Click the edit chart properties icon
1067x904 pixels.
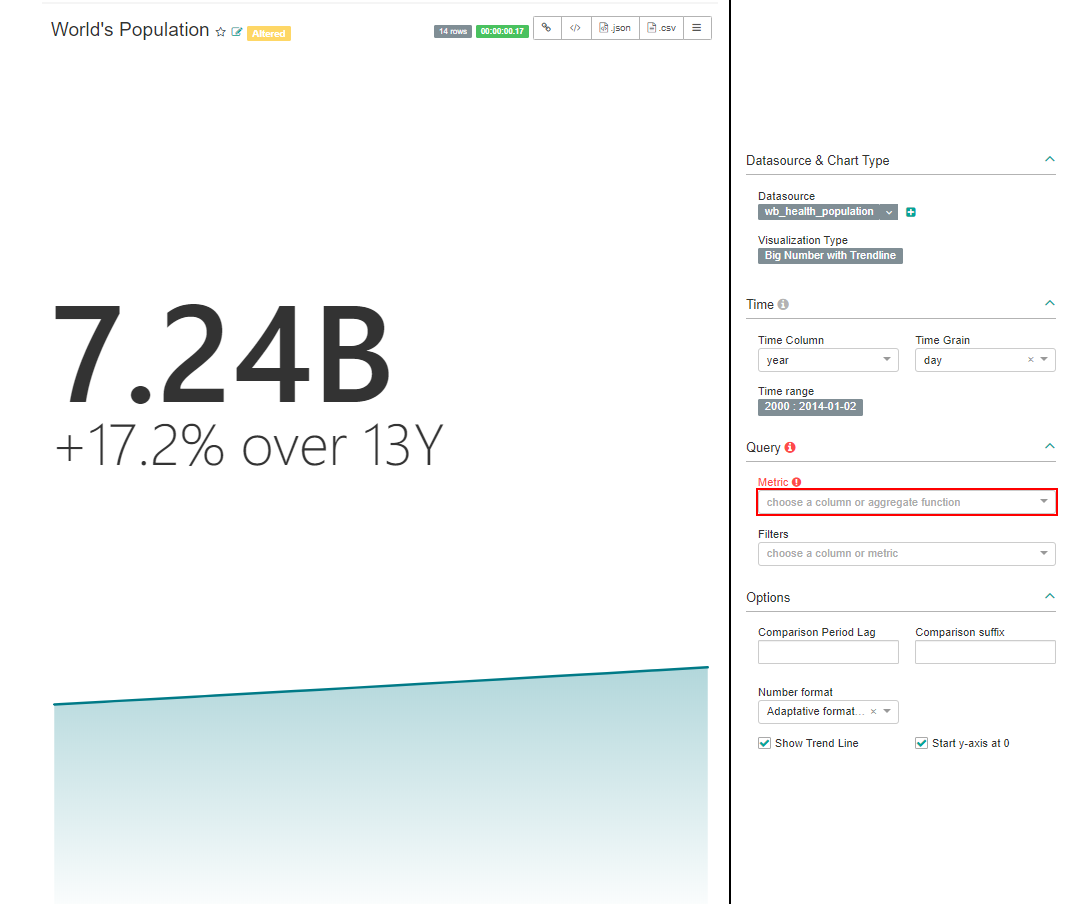pos(237,32)
